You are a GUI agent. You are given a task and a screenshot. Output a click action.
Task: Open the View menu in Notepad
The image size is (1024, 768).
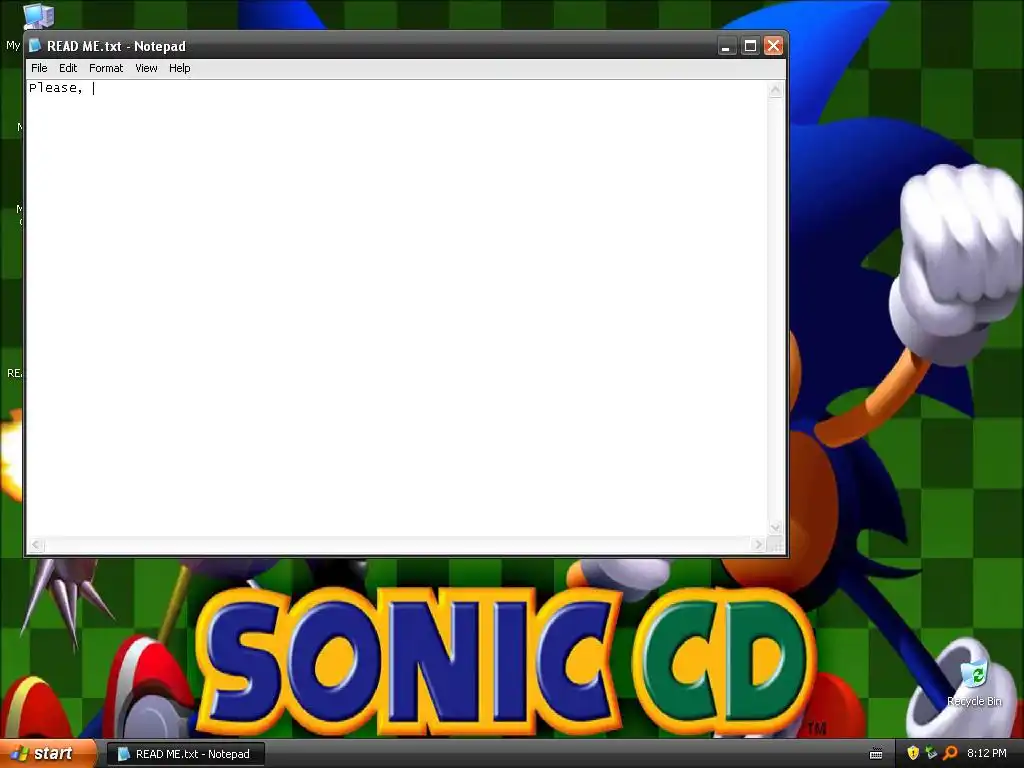click(x=146, y=68)
